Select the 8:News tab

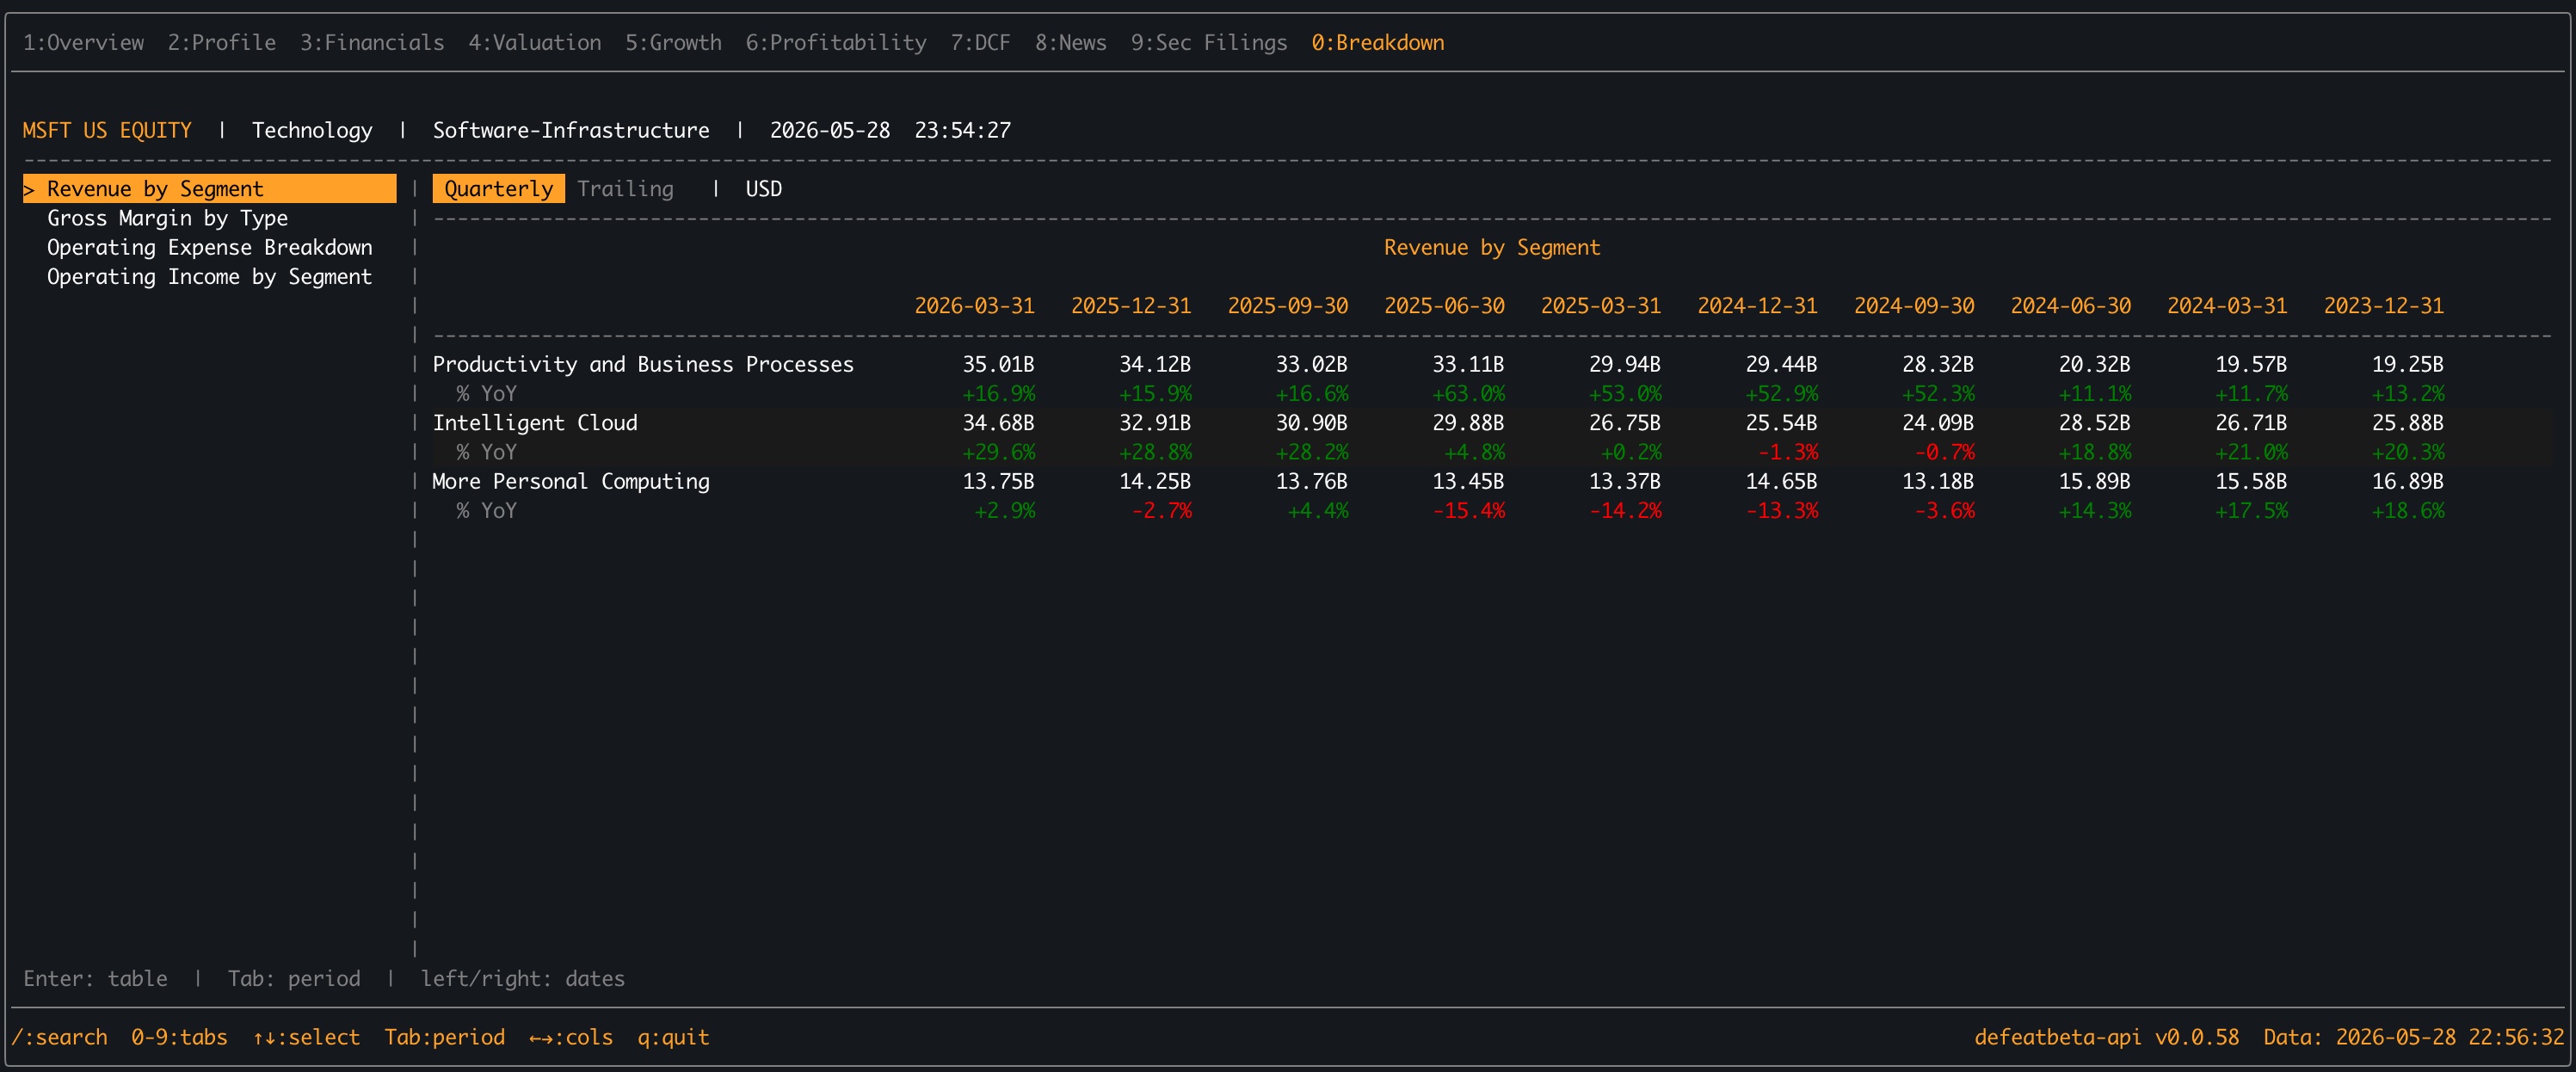[1070, 43]
